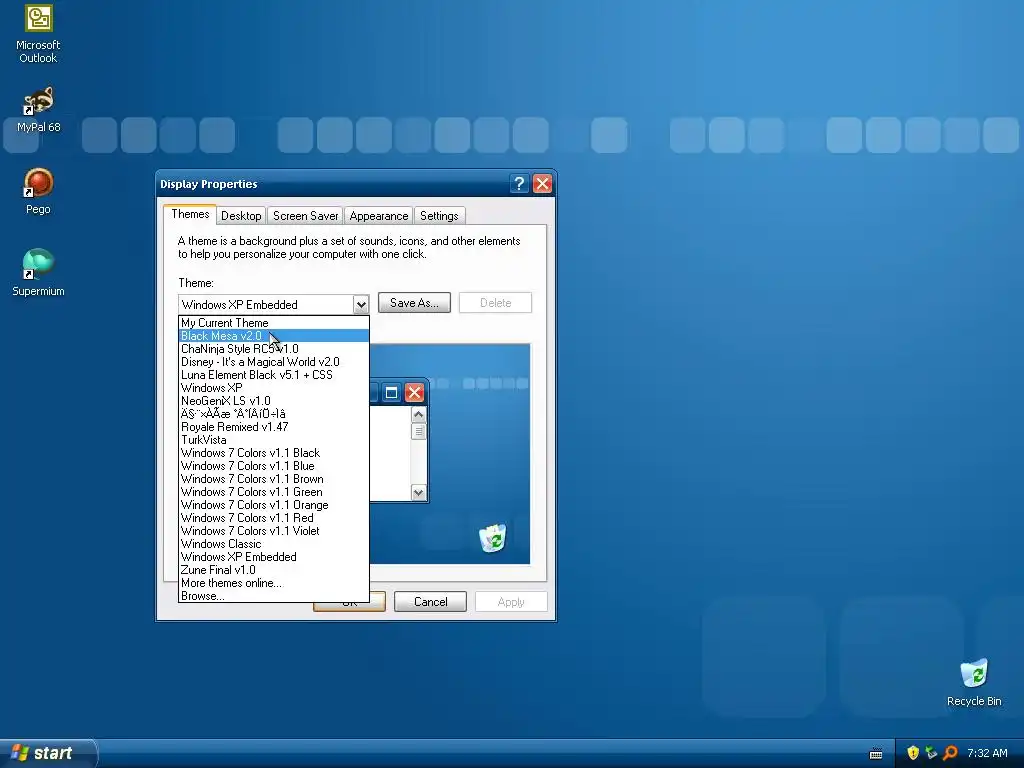Collapse the Theme dropdown arrow
Screen dimensions: 1024x768
tap(360, 304)
